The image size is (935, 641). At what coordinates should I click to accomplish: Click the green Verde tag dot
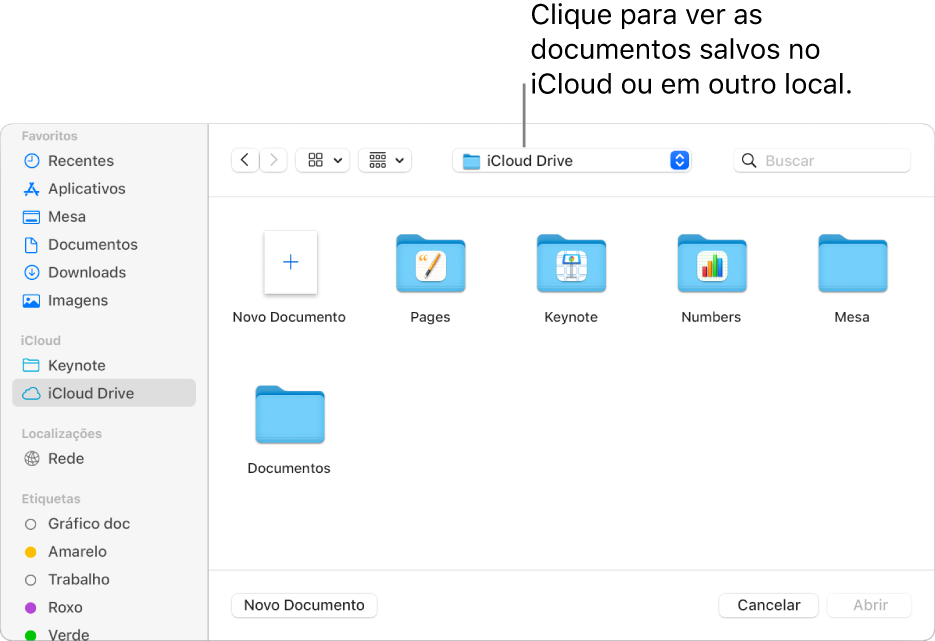(30, 635)
